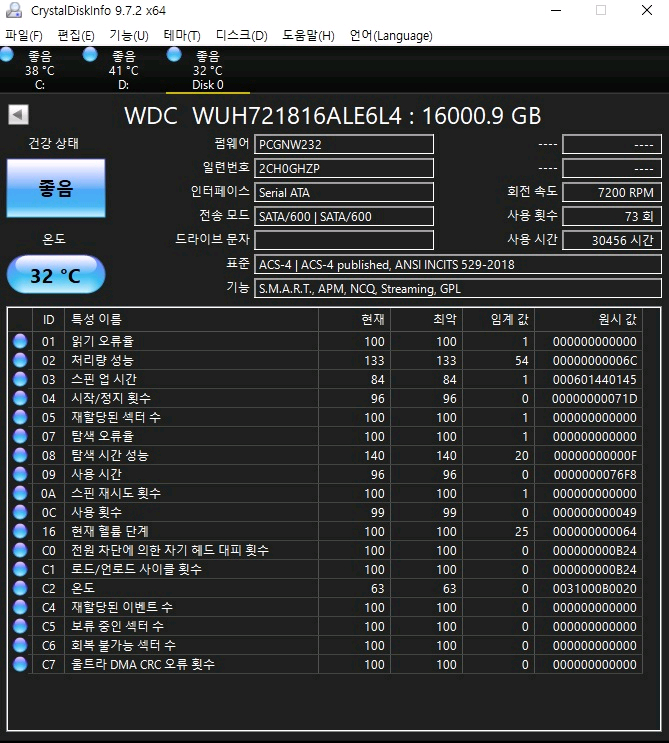The image size is (669, 743).
Task: Select attribute name 울트라 DMA CRC 오류 횟수
Action: 143,664
